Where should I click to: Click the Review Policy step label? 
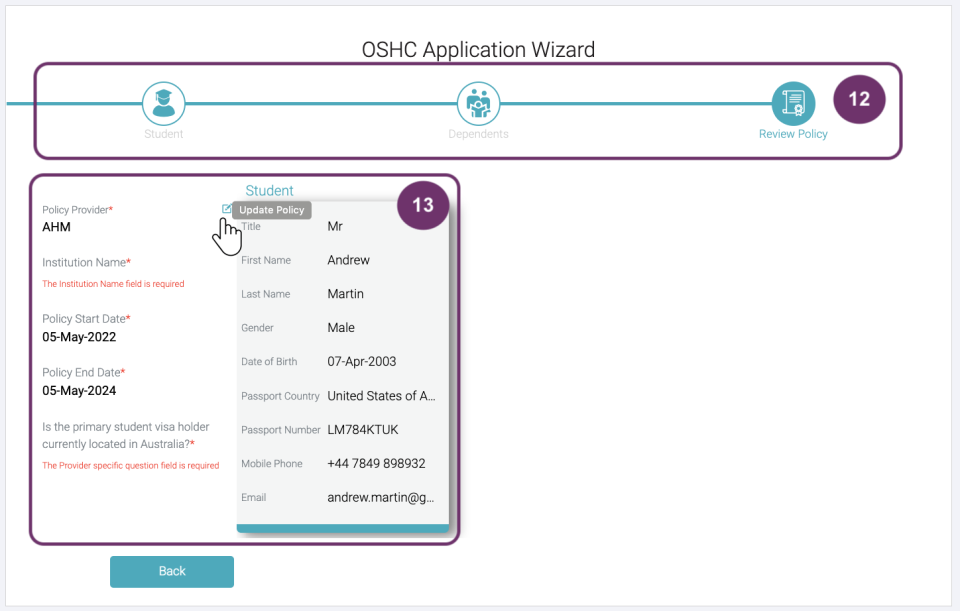tap(793, 134)
